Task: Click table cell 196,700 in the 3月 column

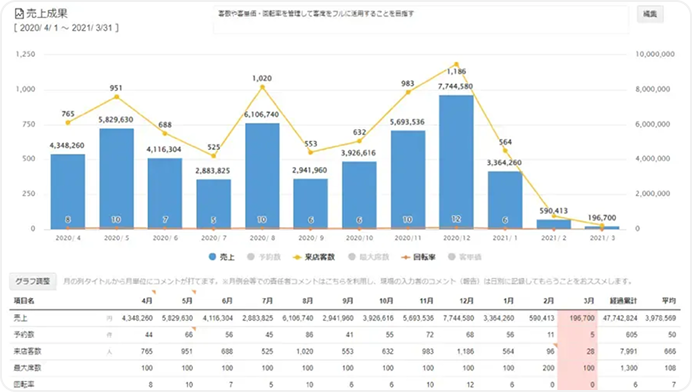Action: pyautogui.click(x=582, y=318)
